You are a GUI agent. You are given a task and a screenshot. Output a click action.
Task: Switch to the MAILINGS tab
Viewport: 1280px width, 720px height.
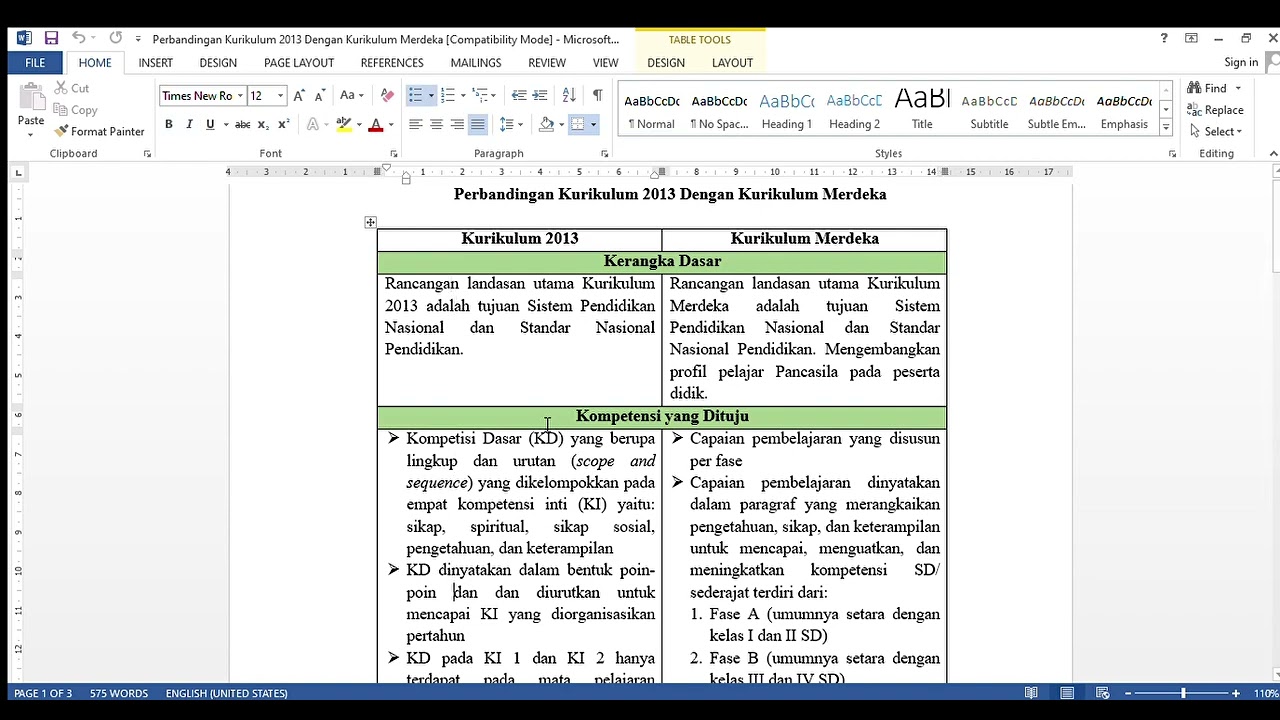point(476,62)
